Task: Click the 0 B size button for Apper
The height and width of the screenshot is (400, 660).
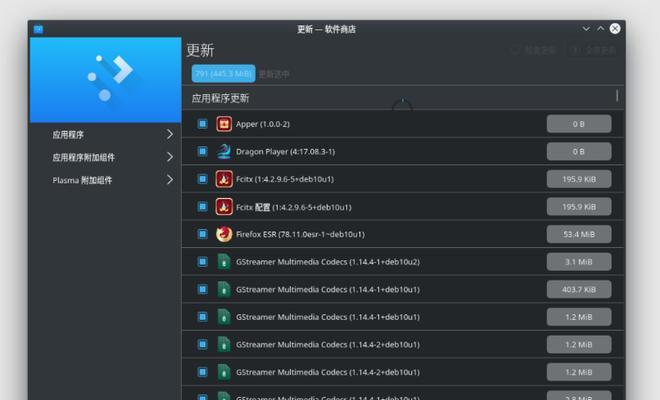Action: tap(579, 124)
